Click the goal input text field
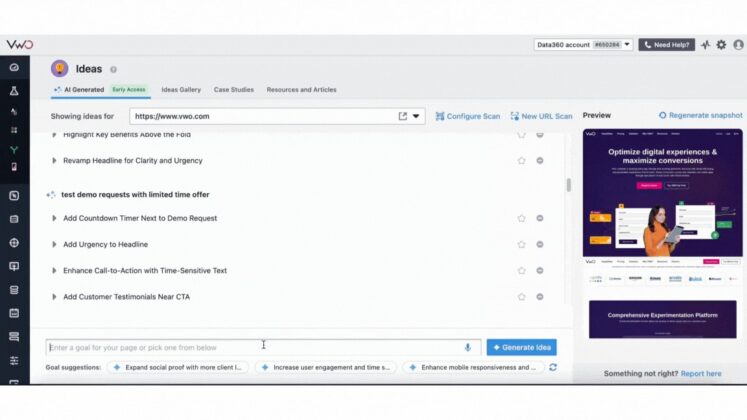 tap(250, 347)
